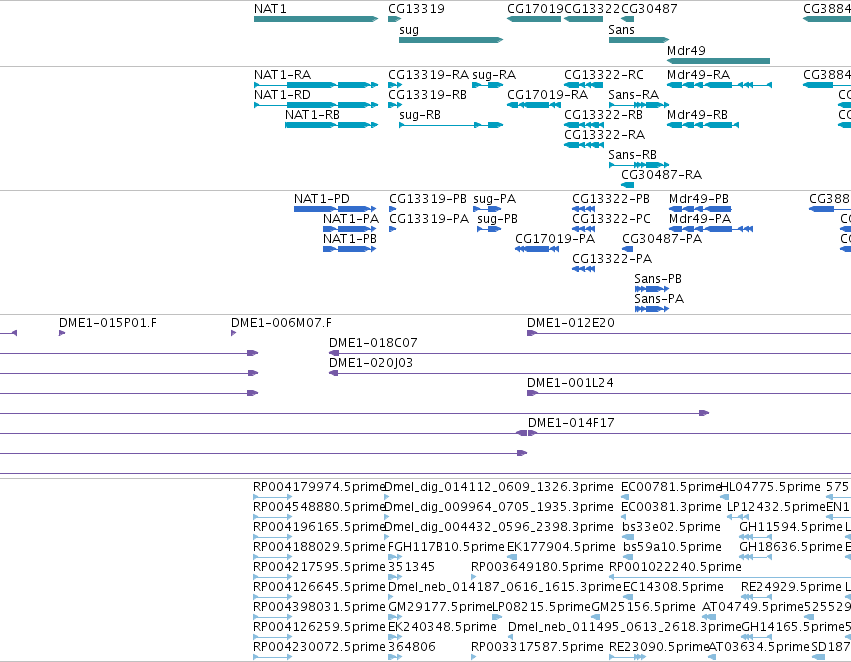Select the NAT1-PB protein feature

pos(350,249)
